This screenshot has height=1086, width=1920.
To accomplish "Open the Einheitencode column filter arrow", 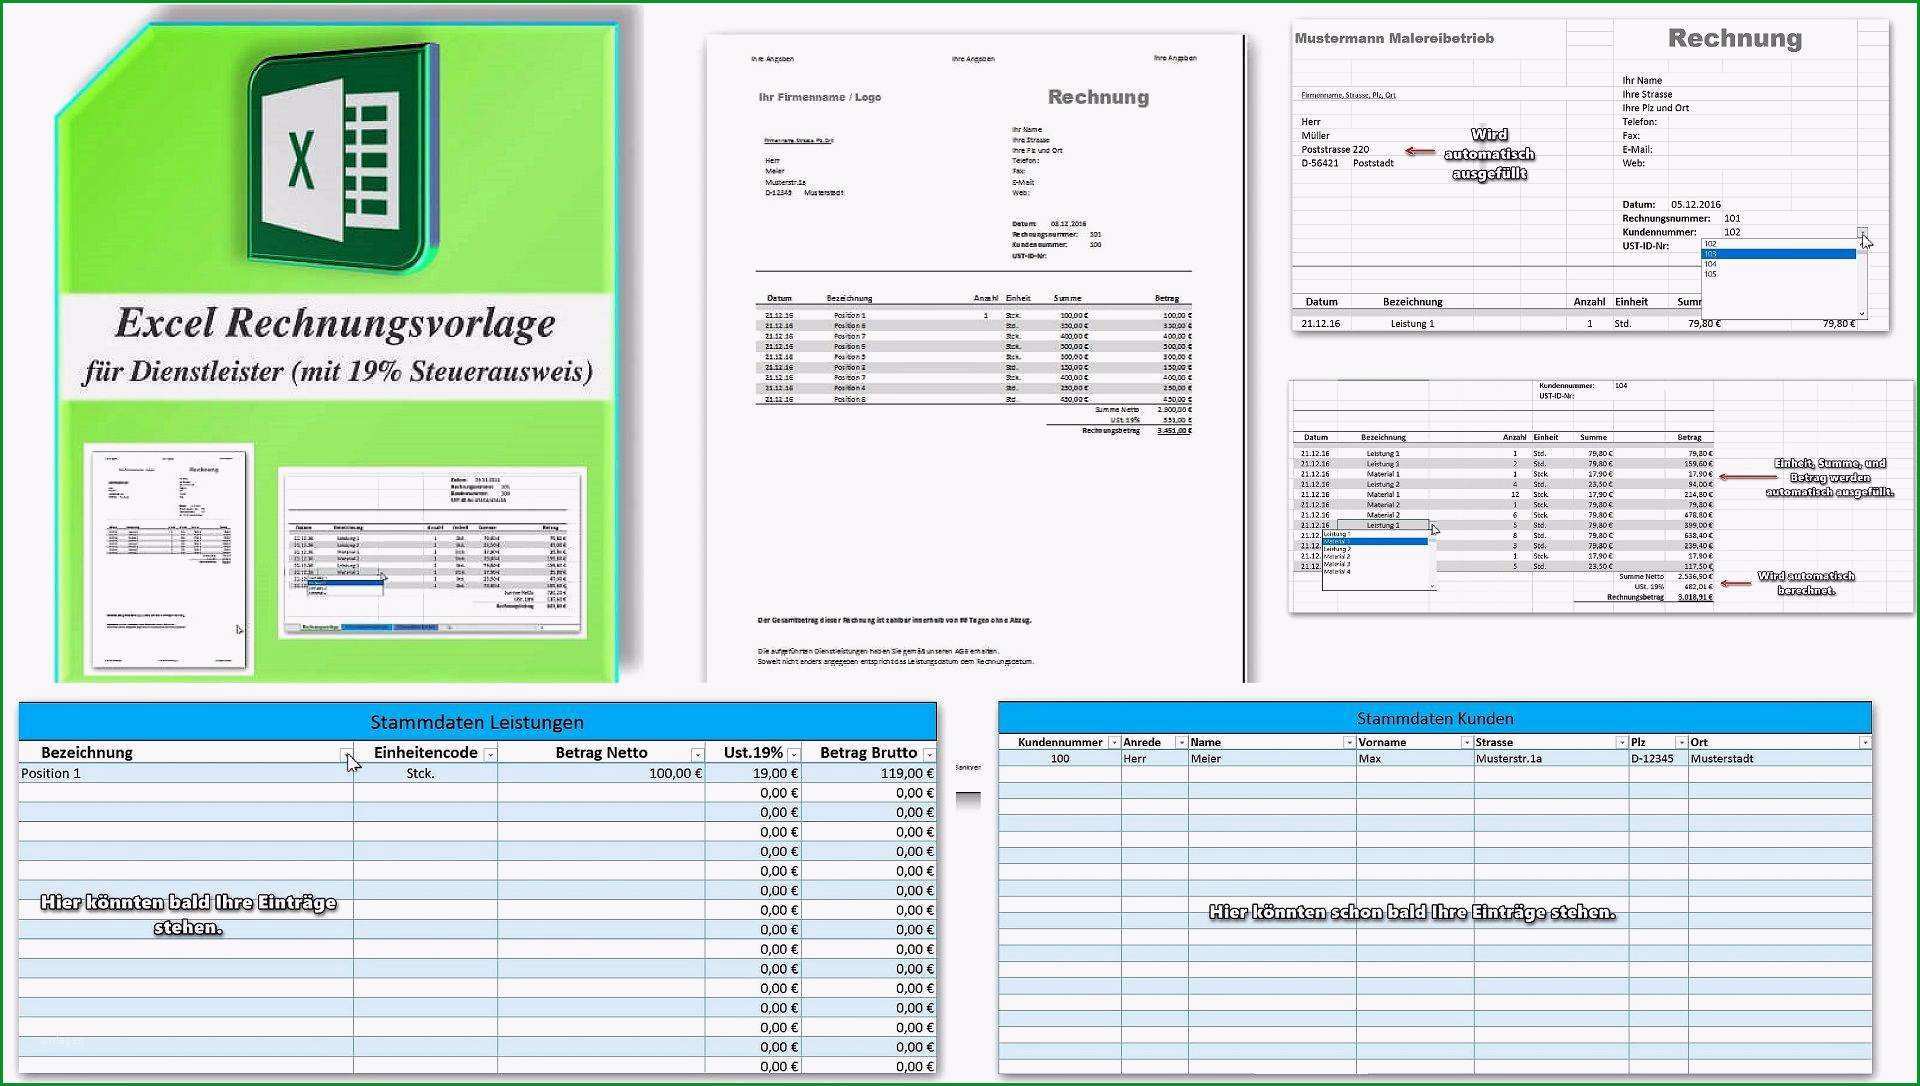I will point(490,754).
